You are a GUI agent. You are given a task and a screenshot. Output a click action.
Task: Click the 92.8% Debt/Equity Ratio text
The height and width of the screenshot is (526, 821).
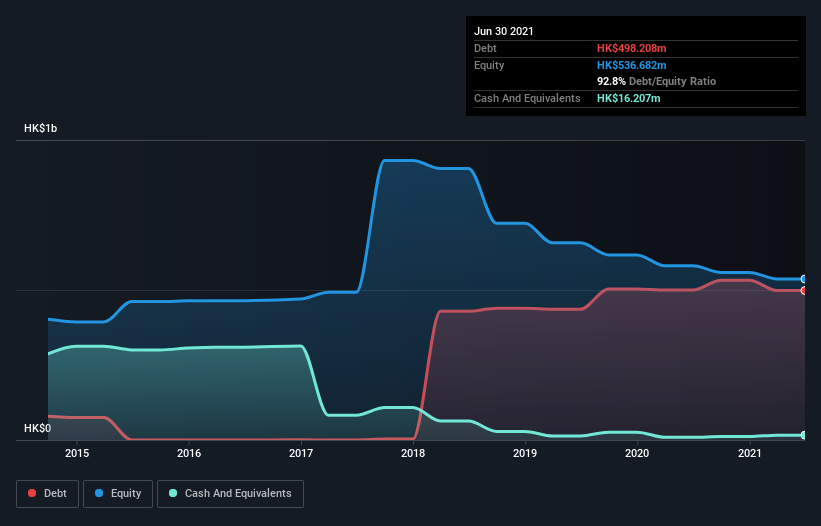coord(657,81)
